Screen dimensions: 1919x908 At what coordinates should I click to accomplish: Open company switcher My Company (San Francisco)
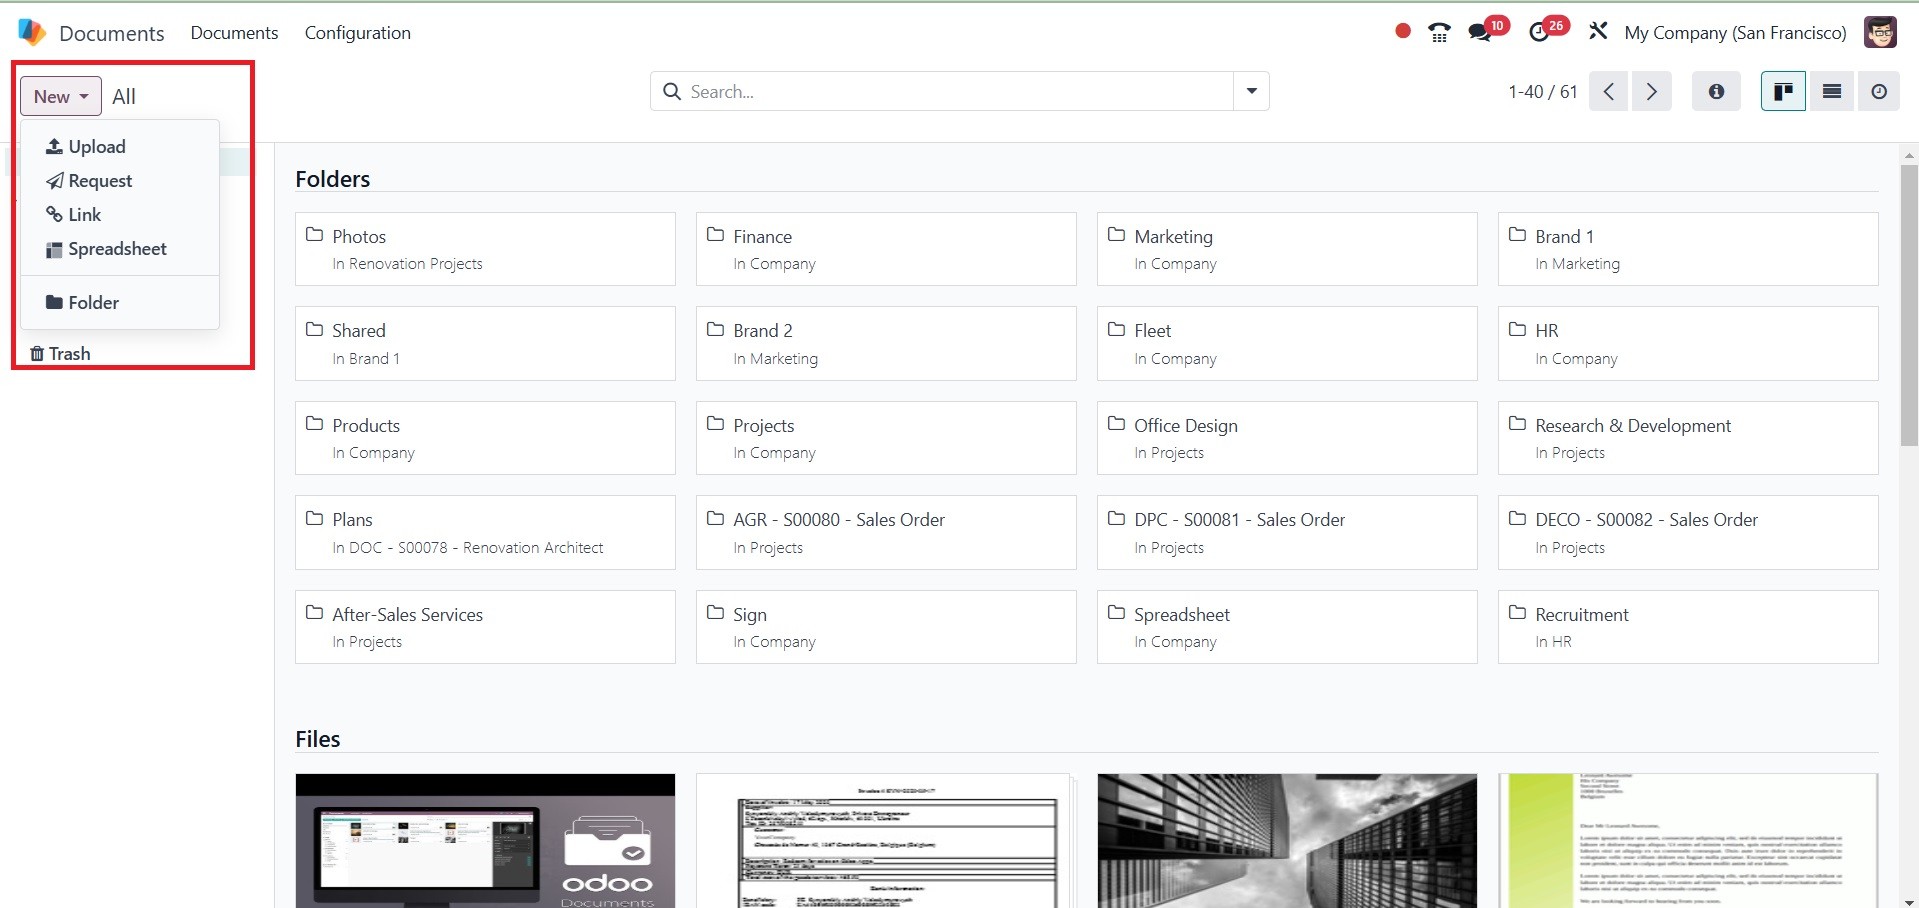pyautogui.click(x=1735, y=33)
